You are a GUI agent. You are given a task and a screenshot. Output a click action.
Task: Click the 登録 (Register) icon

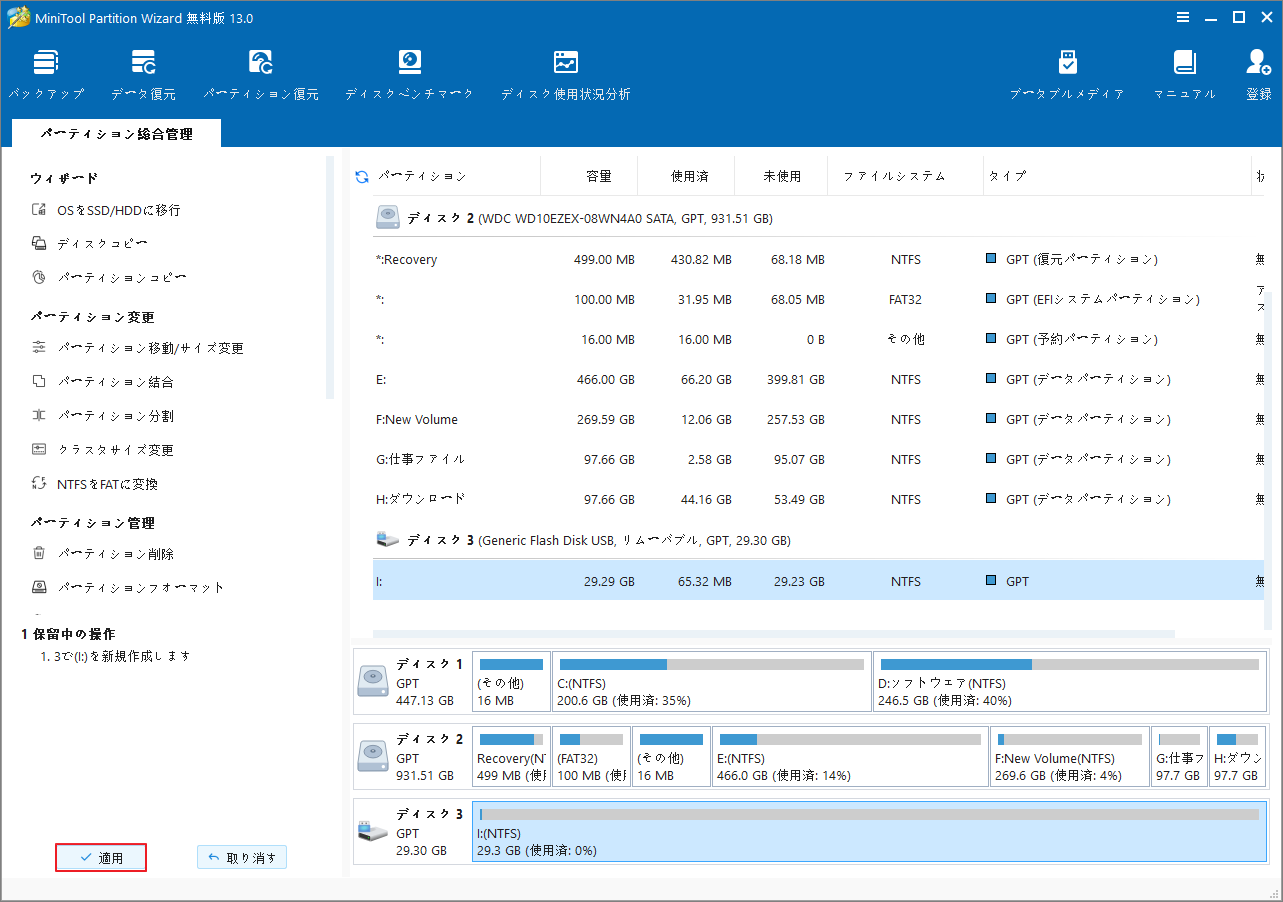coord(1257,73)
